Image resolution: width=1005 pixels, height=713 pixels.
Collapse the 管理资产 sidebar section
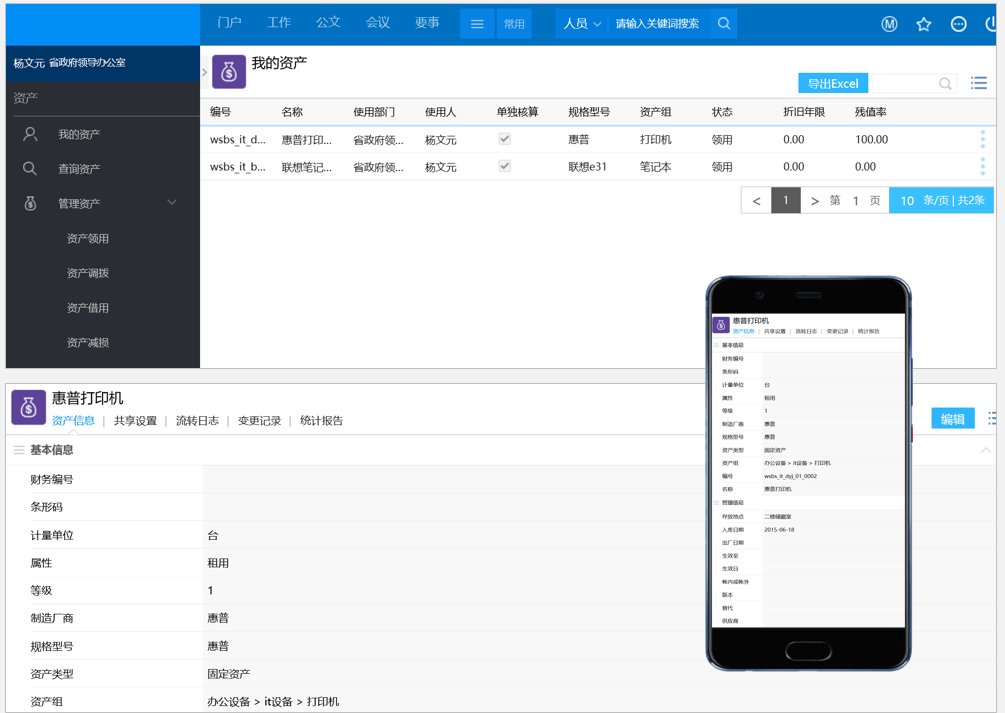pyautogui.click(x=172, y=203)
